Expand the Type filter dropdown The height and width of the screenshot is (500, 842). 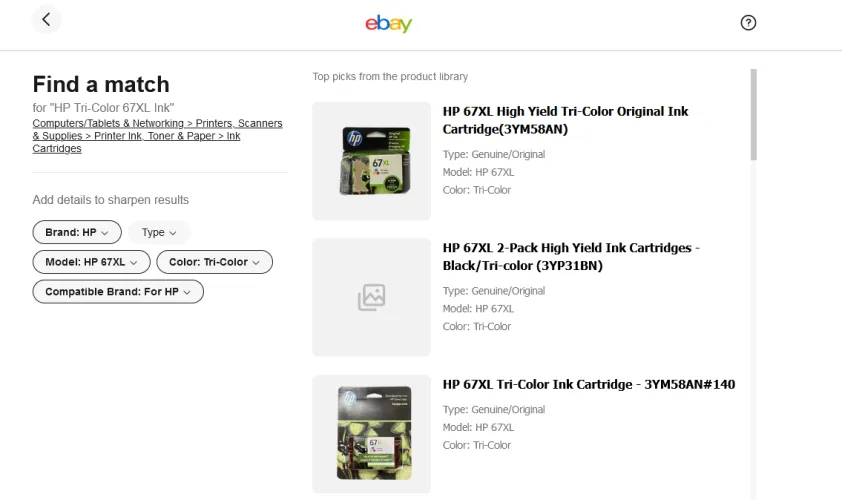pyautogui.click(x=158, y=232)
